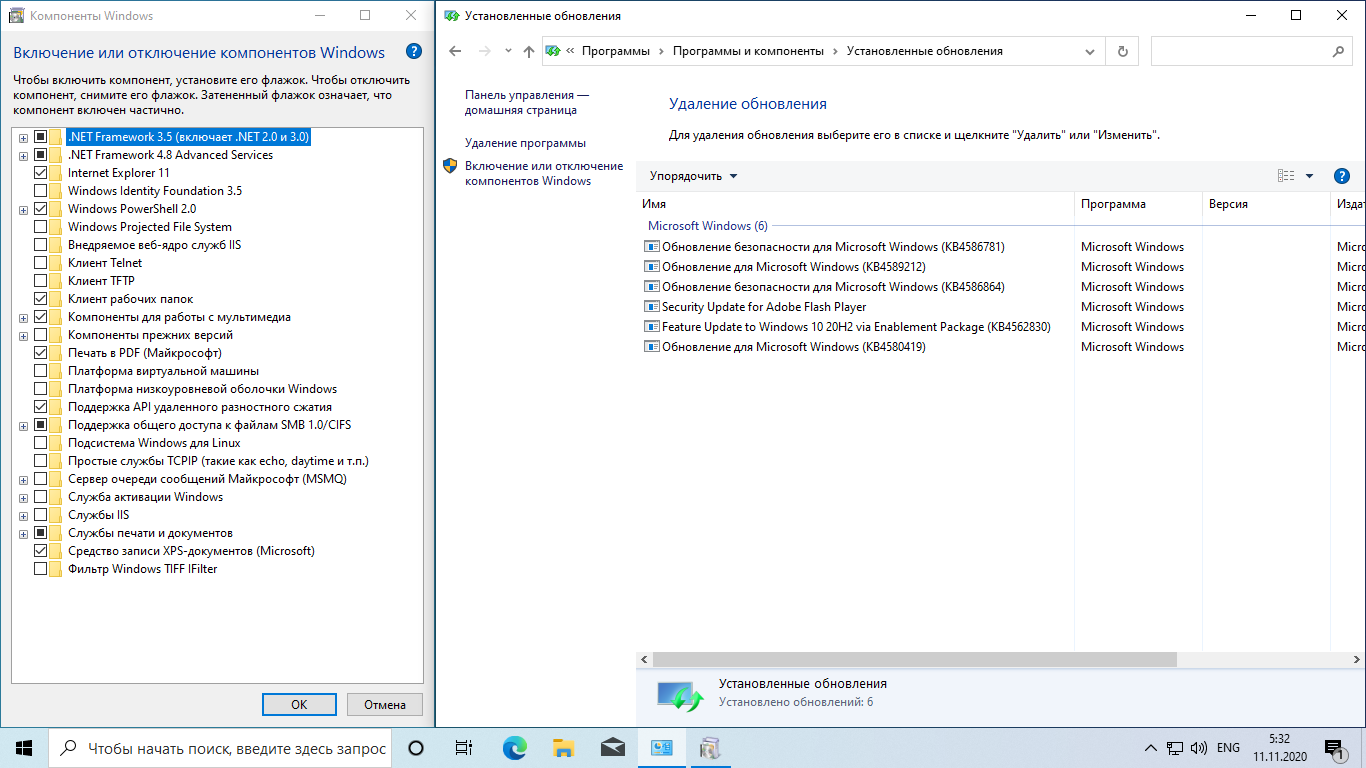Collapse Microsoft Windows (6) group header
Image resolution: width=1366 pixels, height=768 pixels.
(708, 226)
